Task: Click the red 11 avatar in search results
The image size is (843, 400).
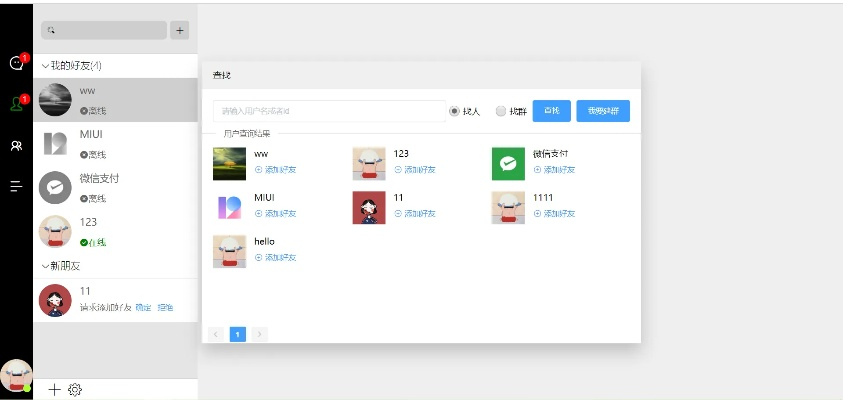Action: tap(369, 208)
